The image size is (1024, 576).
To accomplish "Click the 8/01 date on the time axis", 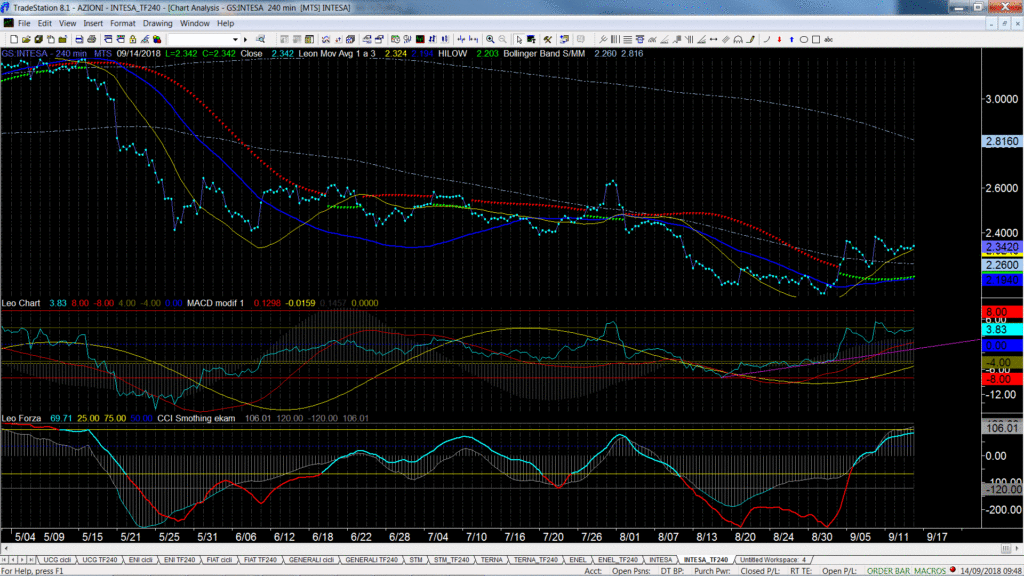I will coord(630,537).
